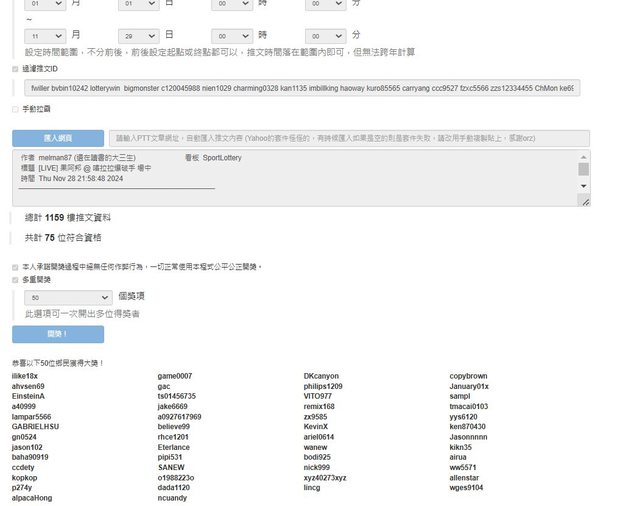
Task: Click the 匯入網頁 import button
Action: [x=57, y=138]
